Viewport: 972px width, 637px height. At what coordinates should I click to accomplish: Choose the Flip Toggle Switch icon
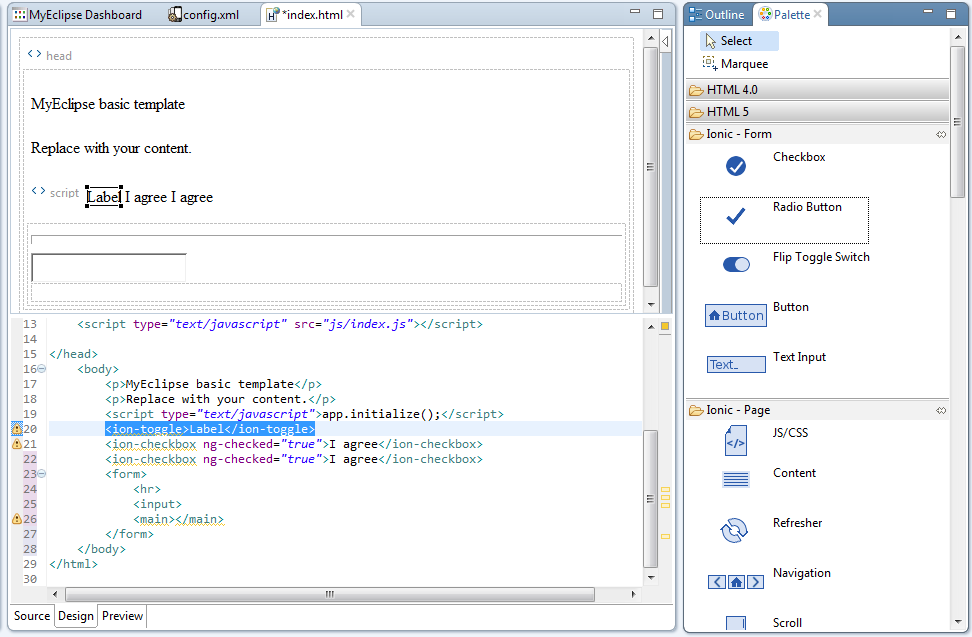point(736,265)
